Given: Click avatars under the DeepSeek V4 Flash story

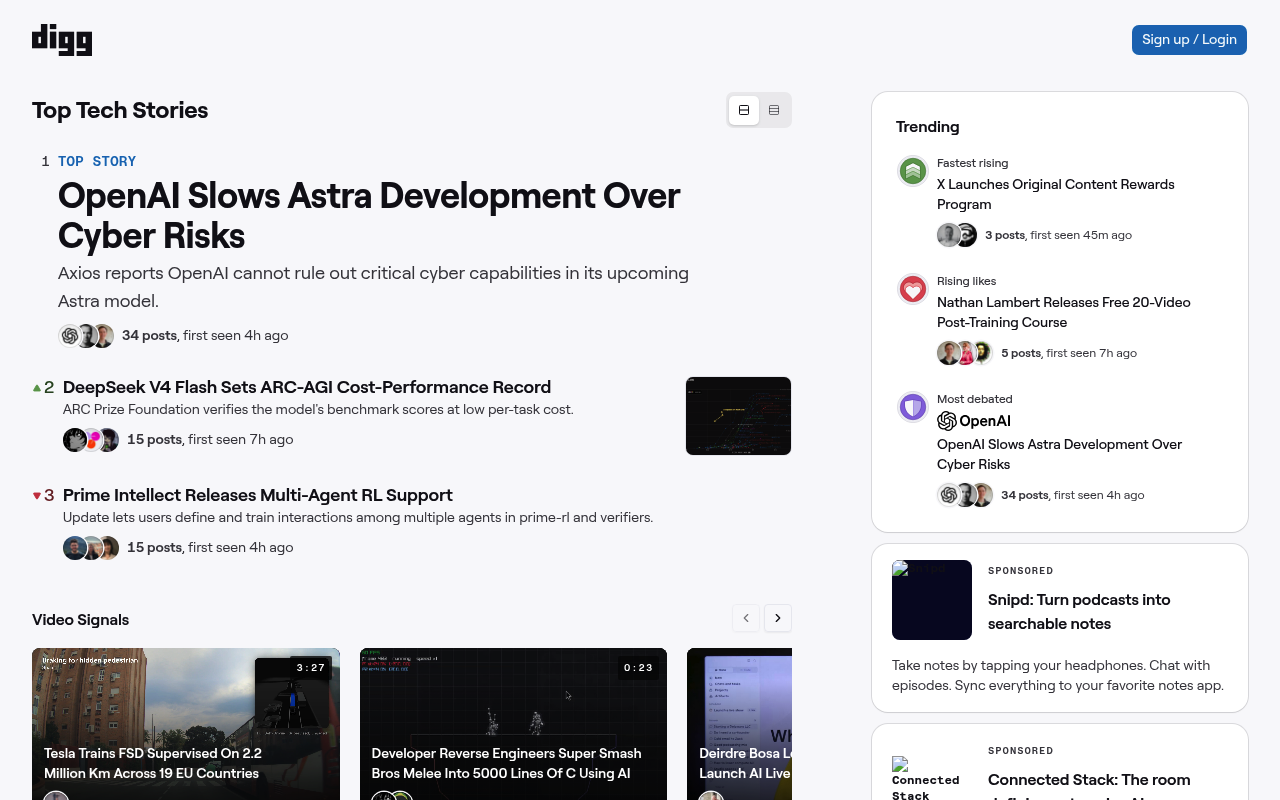Looking at the screenshot, I should 91,440.
